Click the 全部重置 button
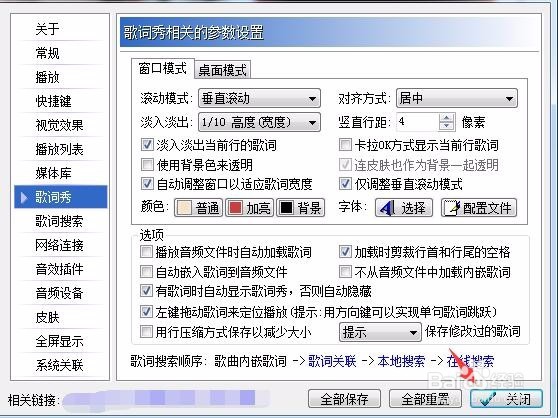The height and width of the screenshot is (418, 558). pyautogui.click(x=425, y=399)
